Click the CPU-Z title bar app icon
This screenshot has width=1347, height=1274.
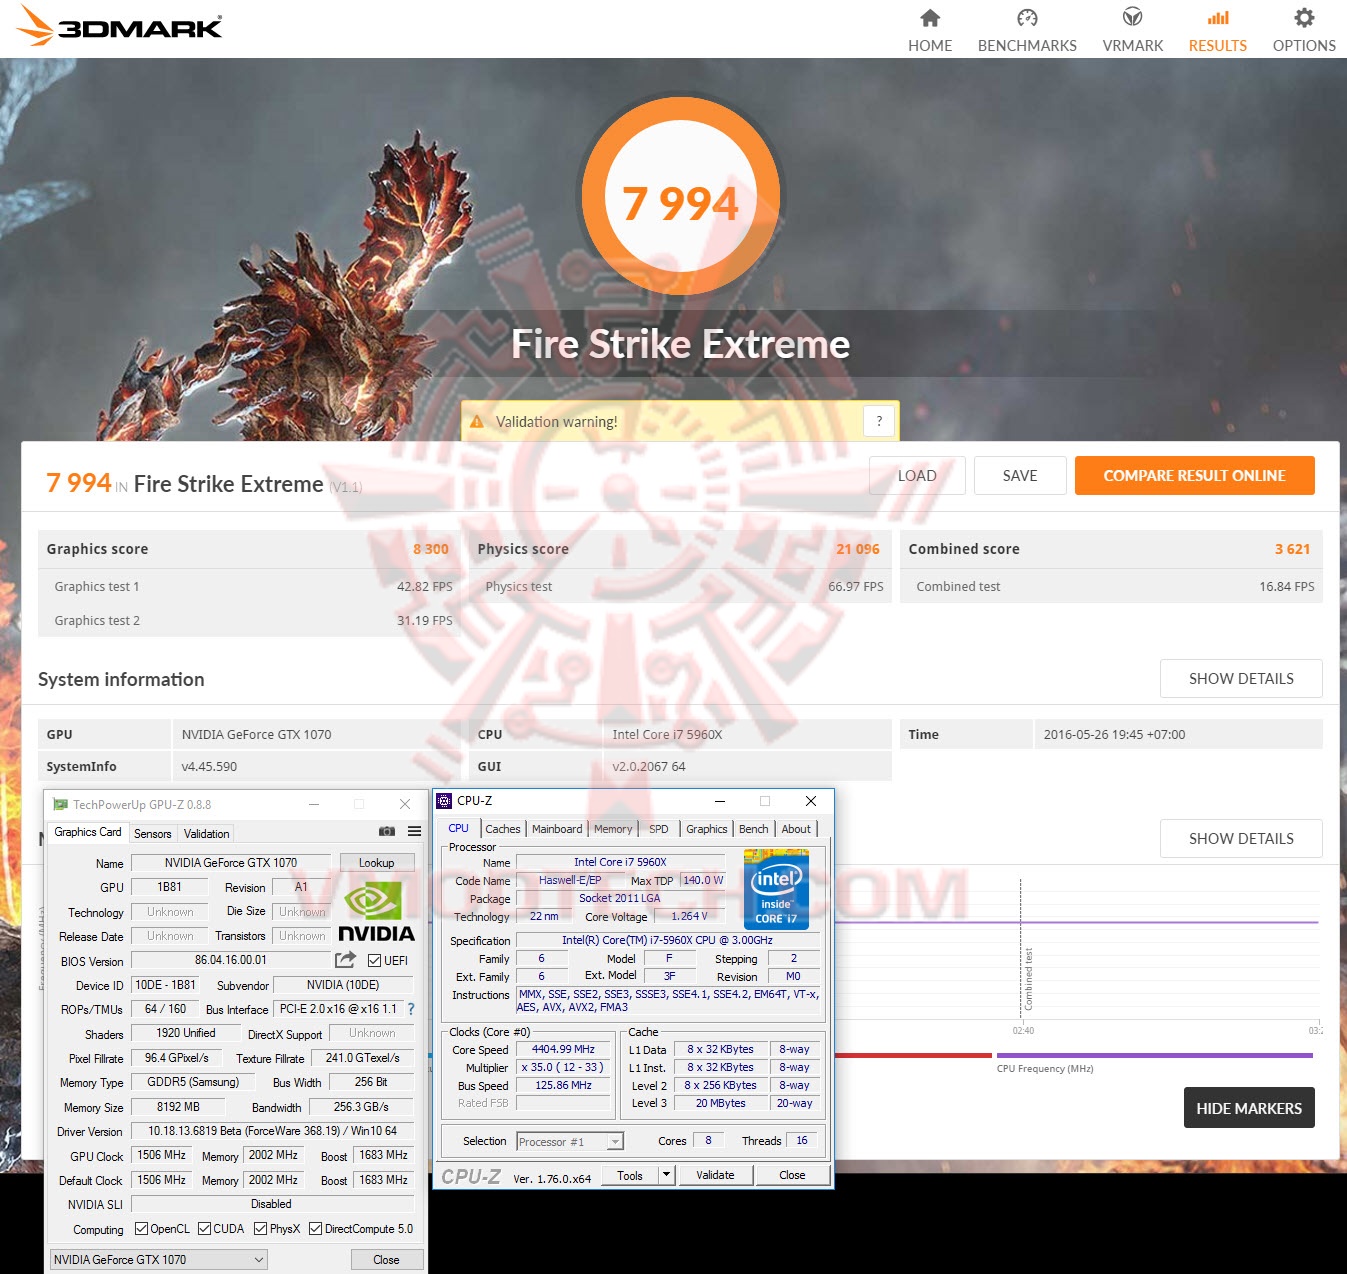pyautogui.click(x=444, y=801)
